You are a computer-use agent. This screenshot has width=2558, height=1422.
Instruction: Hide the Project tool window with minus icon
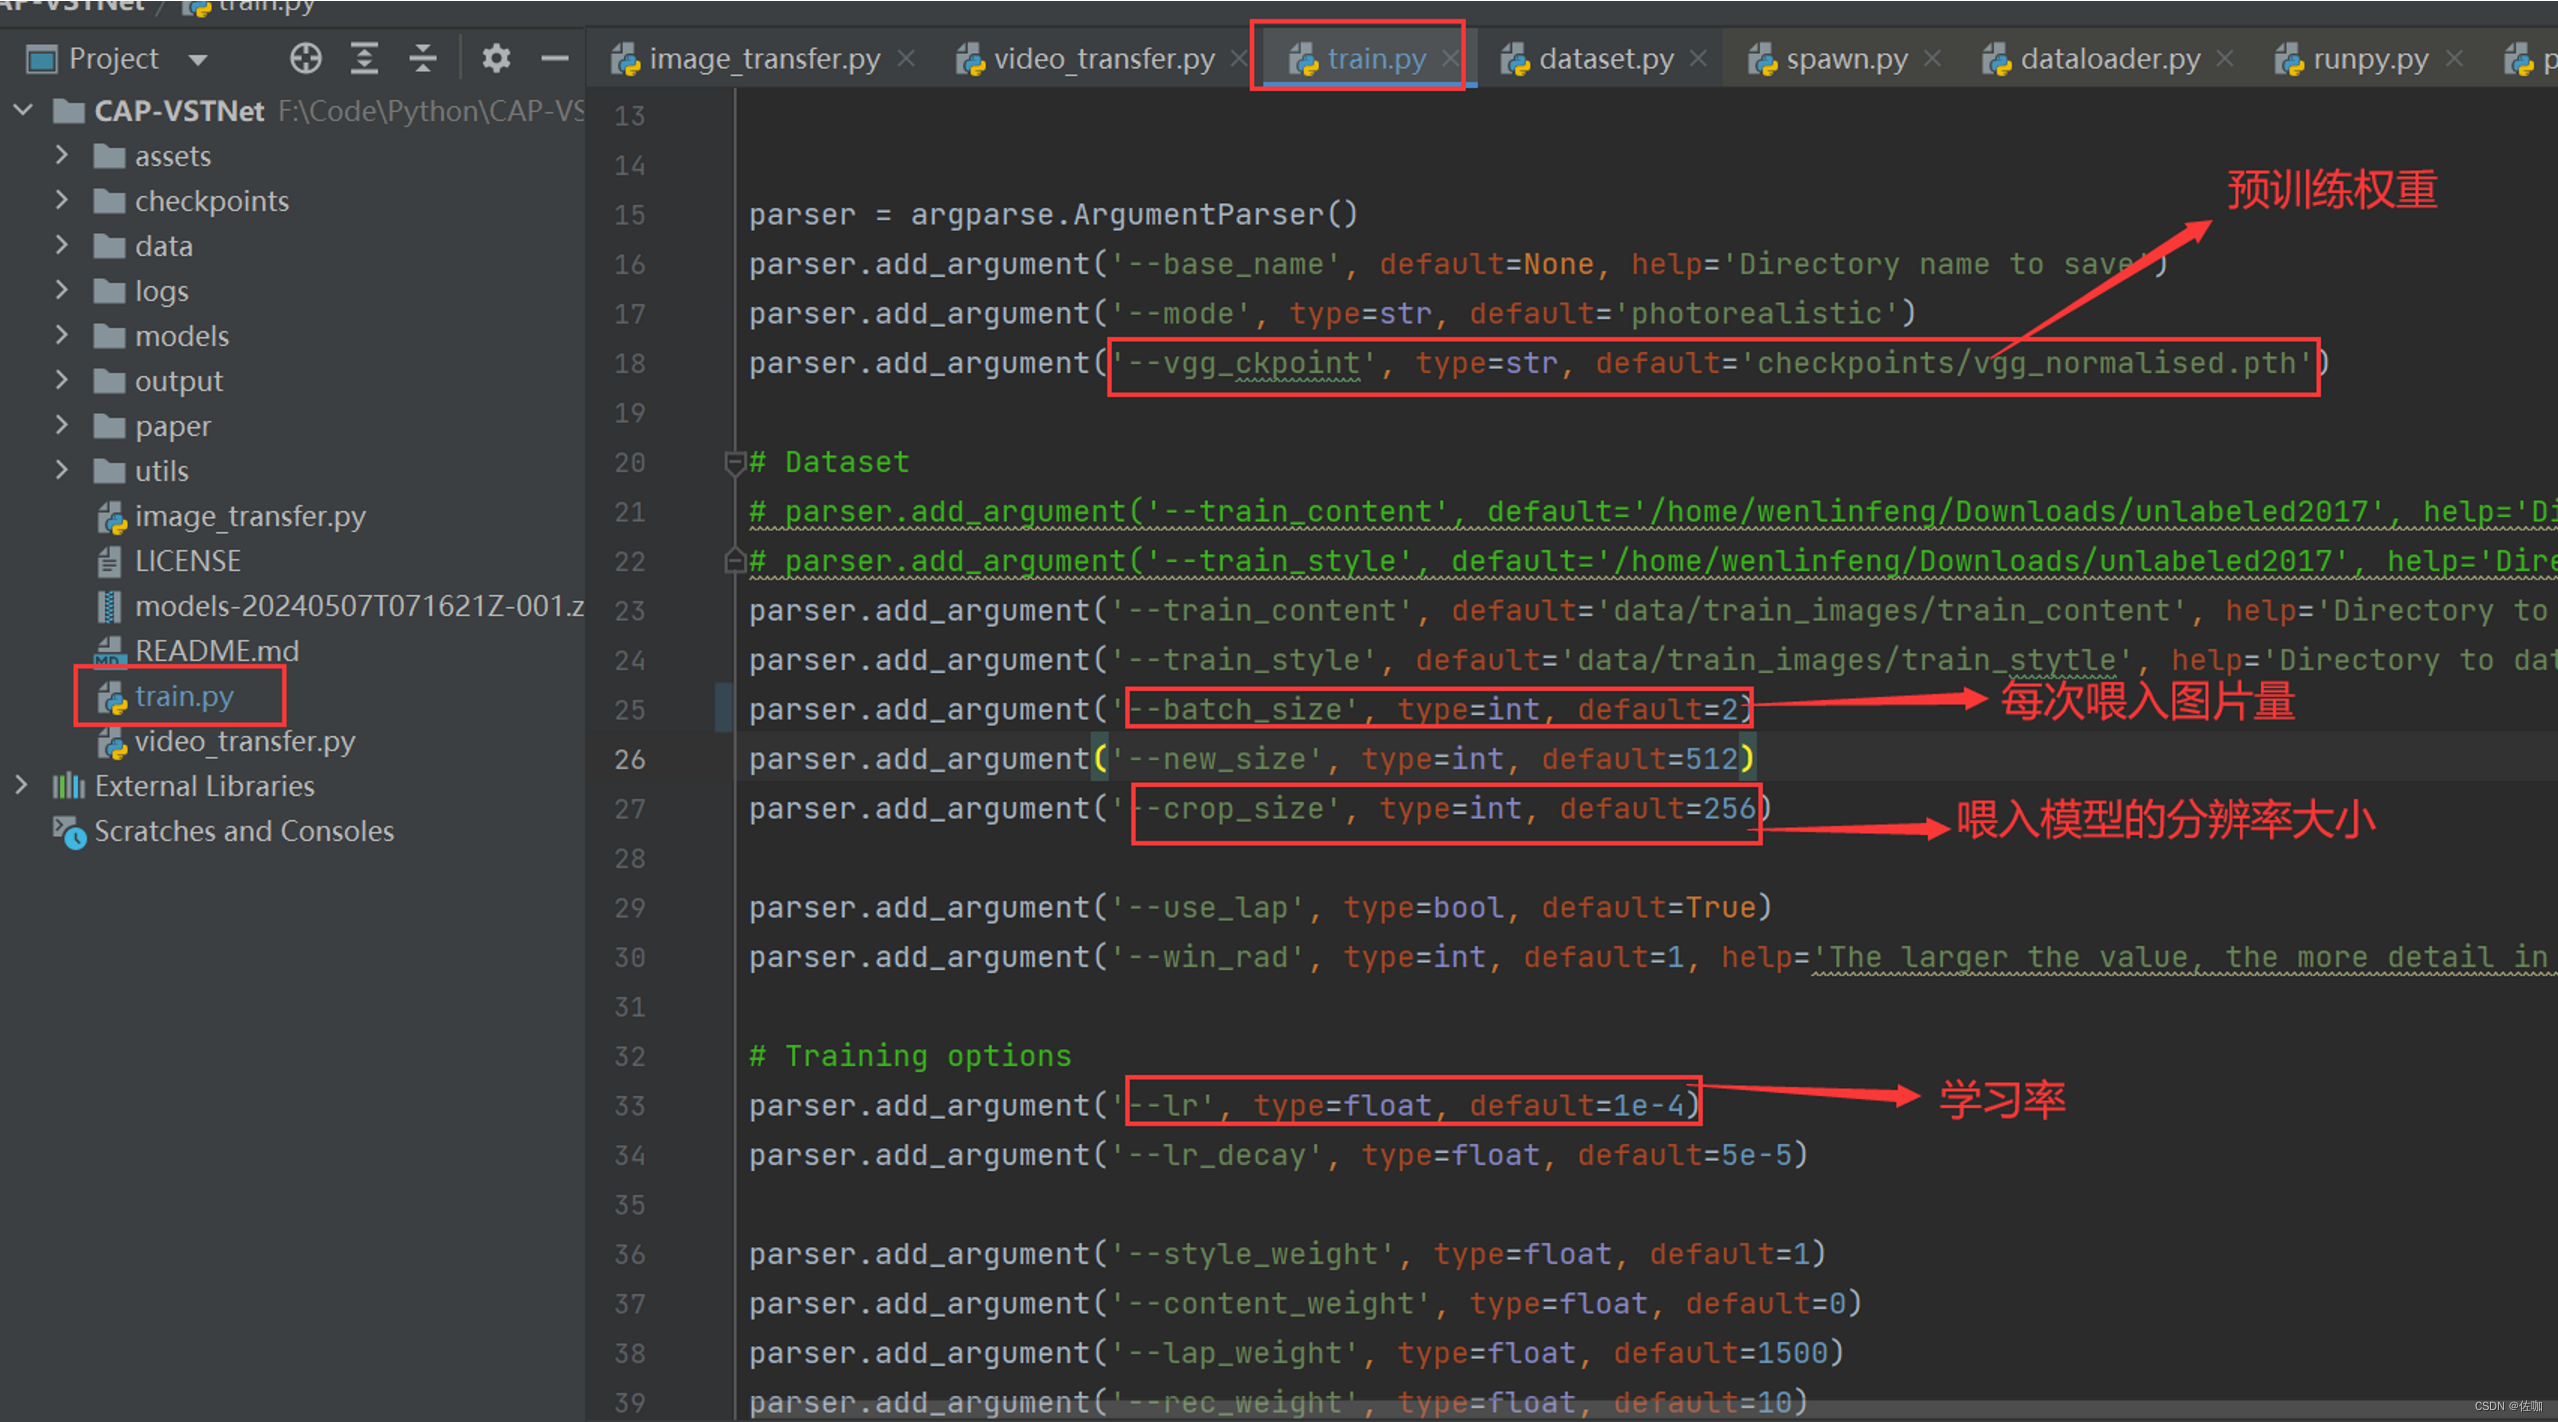click(554, 59)
